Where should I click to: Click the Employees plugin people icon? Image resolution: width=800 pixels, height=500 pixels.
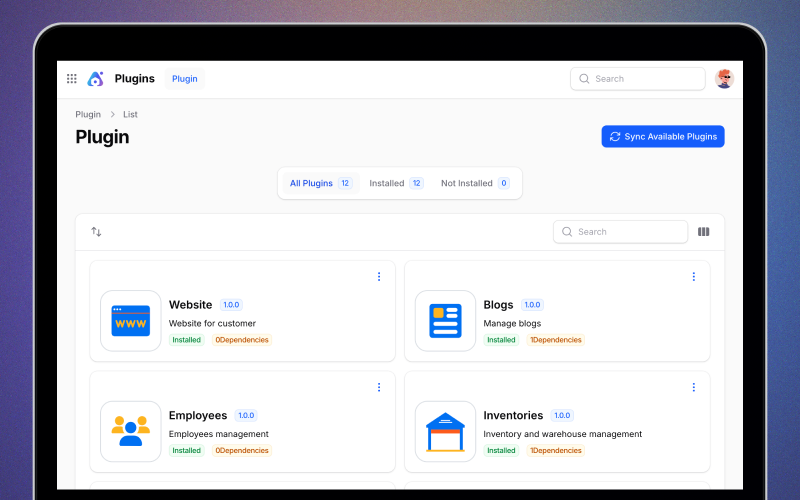point(131,431)
